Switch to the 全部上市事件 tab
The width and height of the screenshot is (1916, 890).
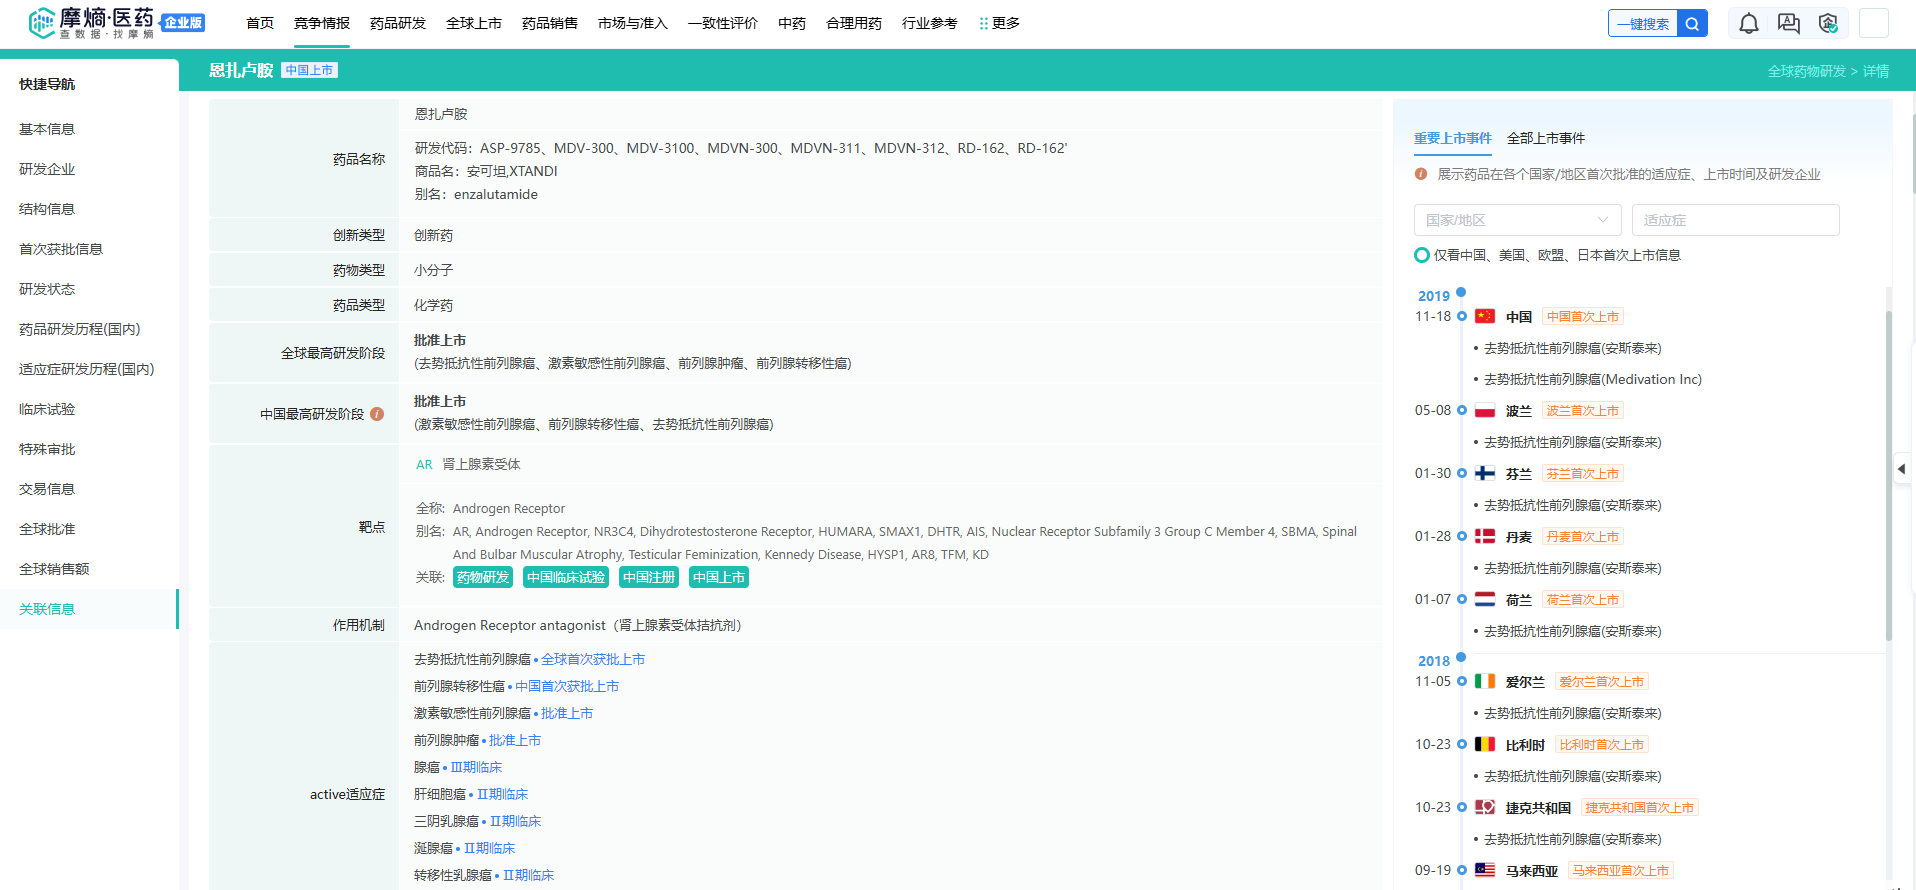[1546, 138]
